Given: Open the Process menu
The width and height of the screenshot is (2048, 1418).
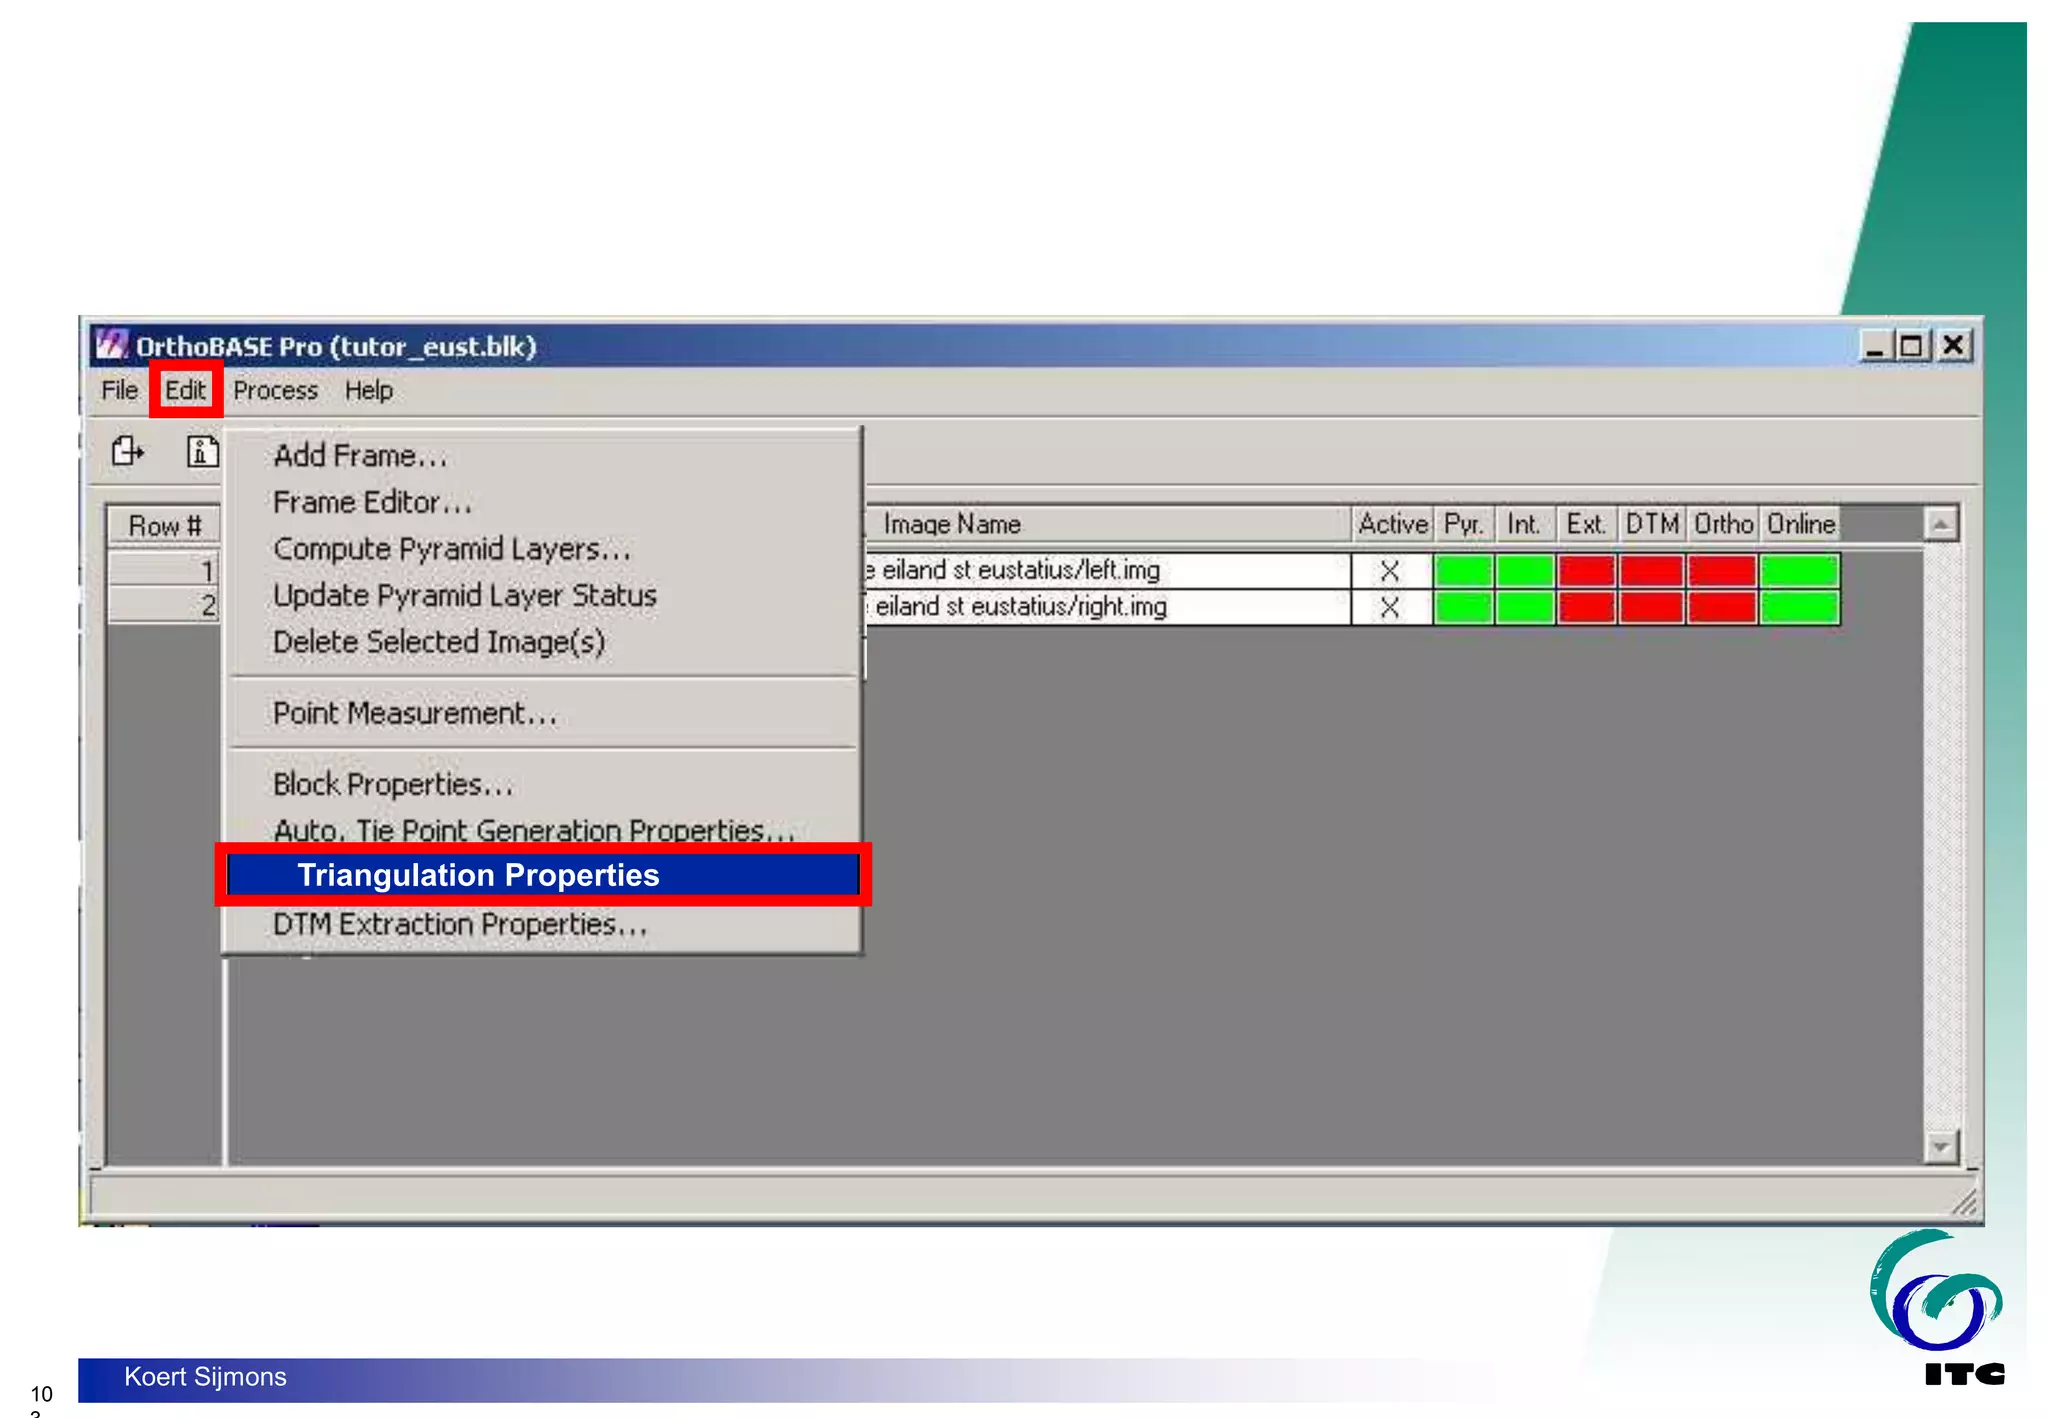Looking at the screenshot, I should [275, 391].
